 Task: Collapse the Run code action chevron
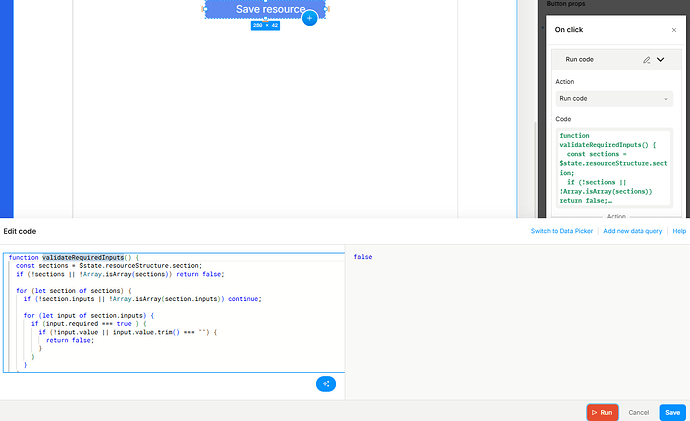[x=661, y=59]
